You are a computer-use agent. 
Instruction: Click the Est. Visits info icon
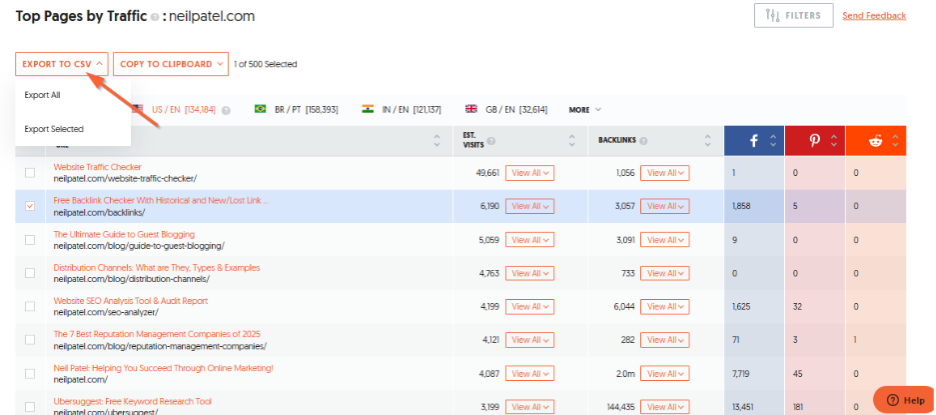click(491, 142)
